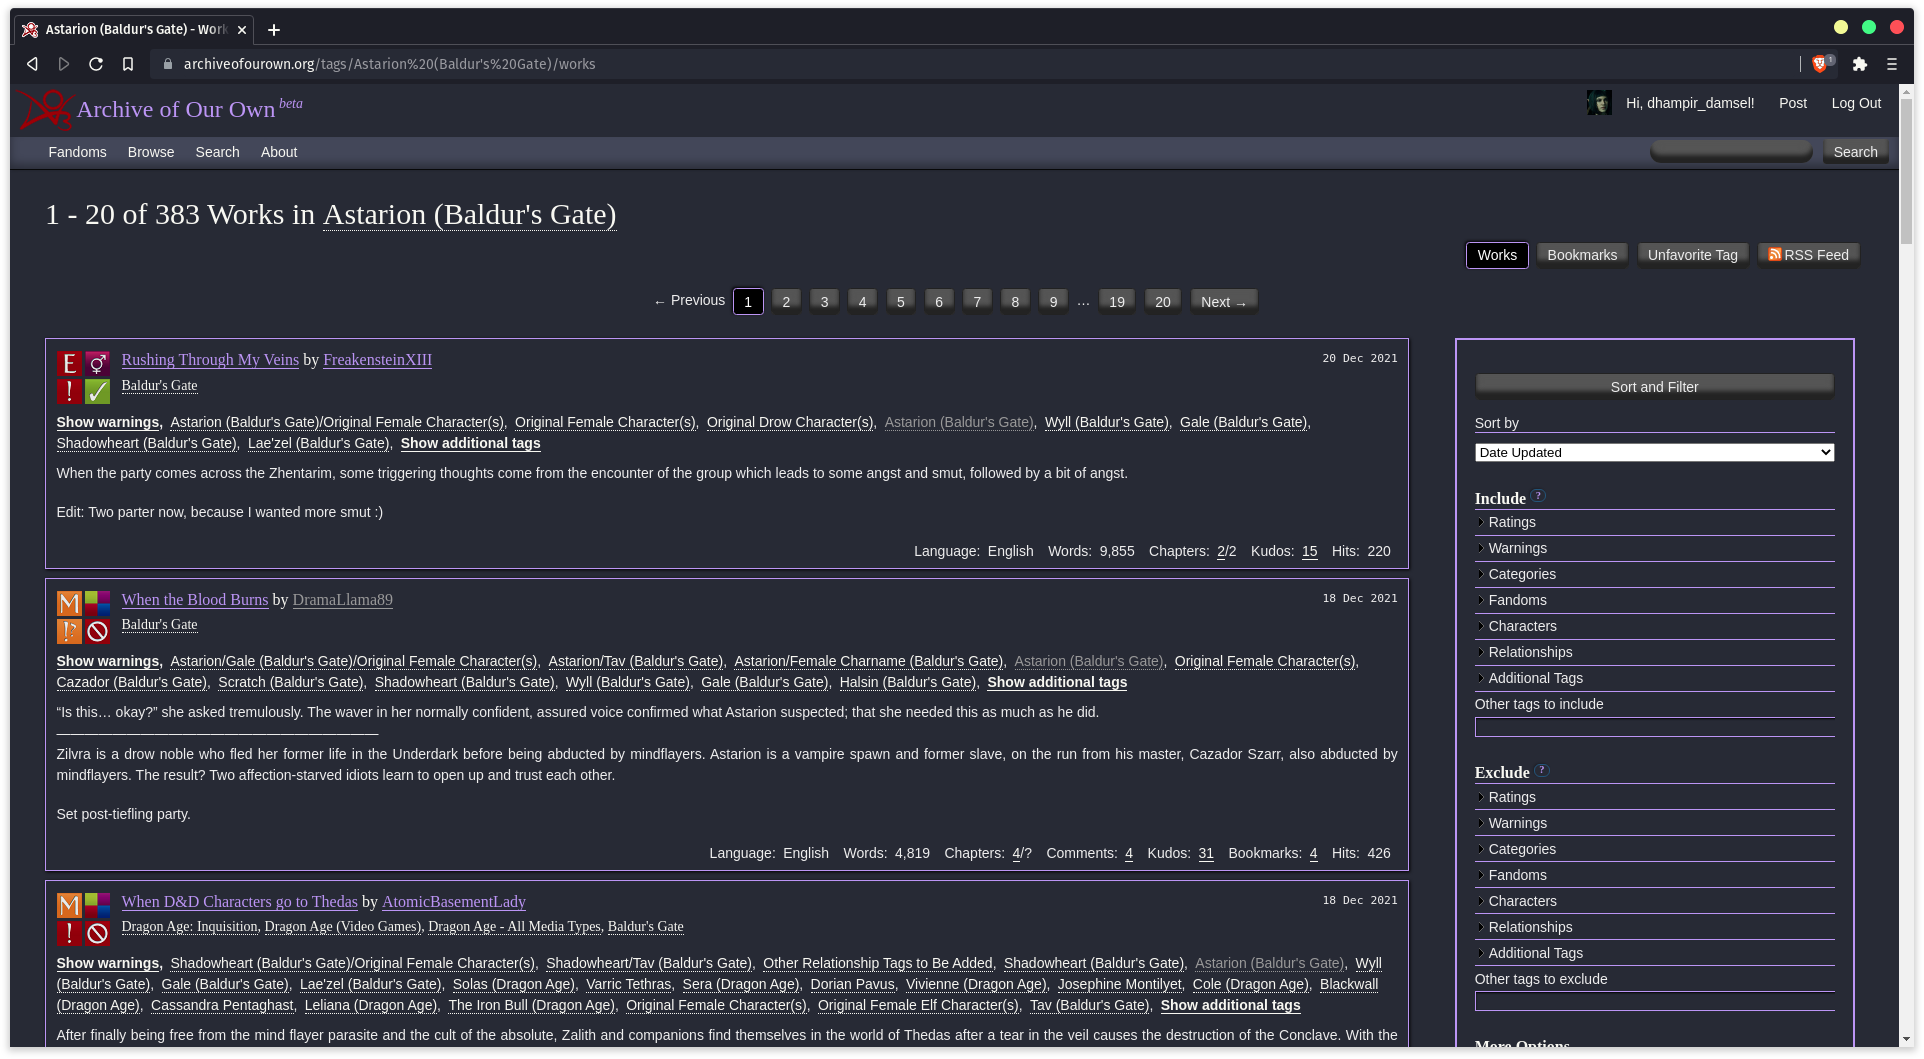Expand Include Ratings filter
This screenshot has height=1059, width=1924.
[1654, 522]
